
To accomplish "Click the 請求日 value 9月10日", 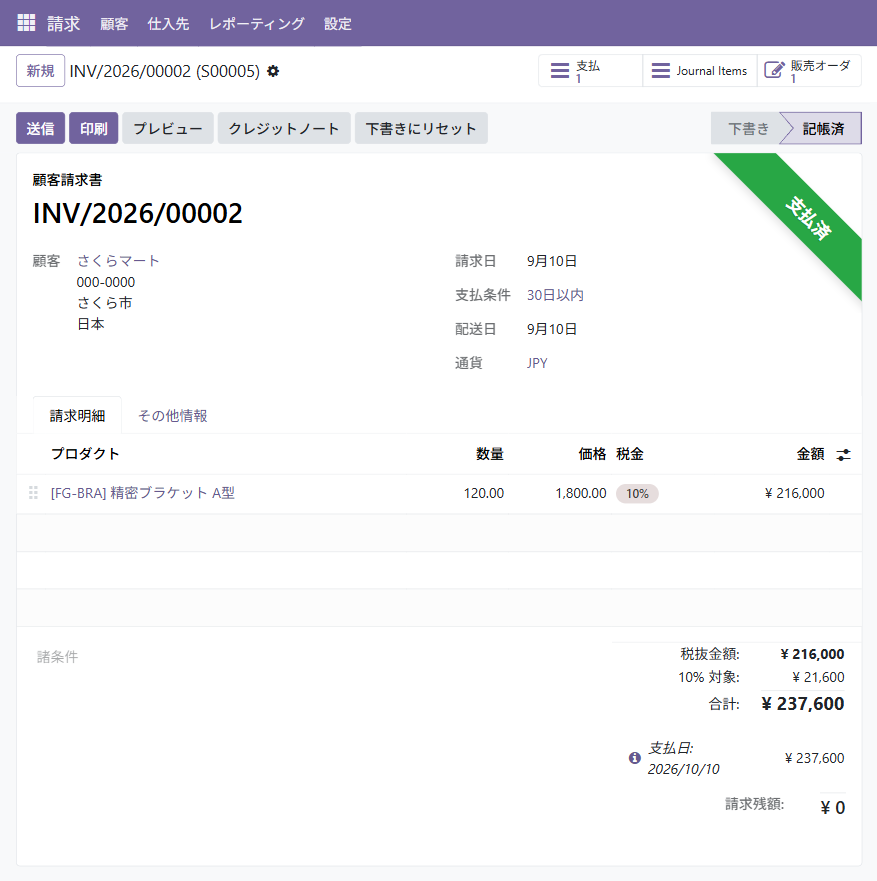I will tap(552, 261).
